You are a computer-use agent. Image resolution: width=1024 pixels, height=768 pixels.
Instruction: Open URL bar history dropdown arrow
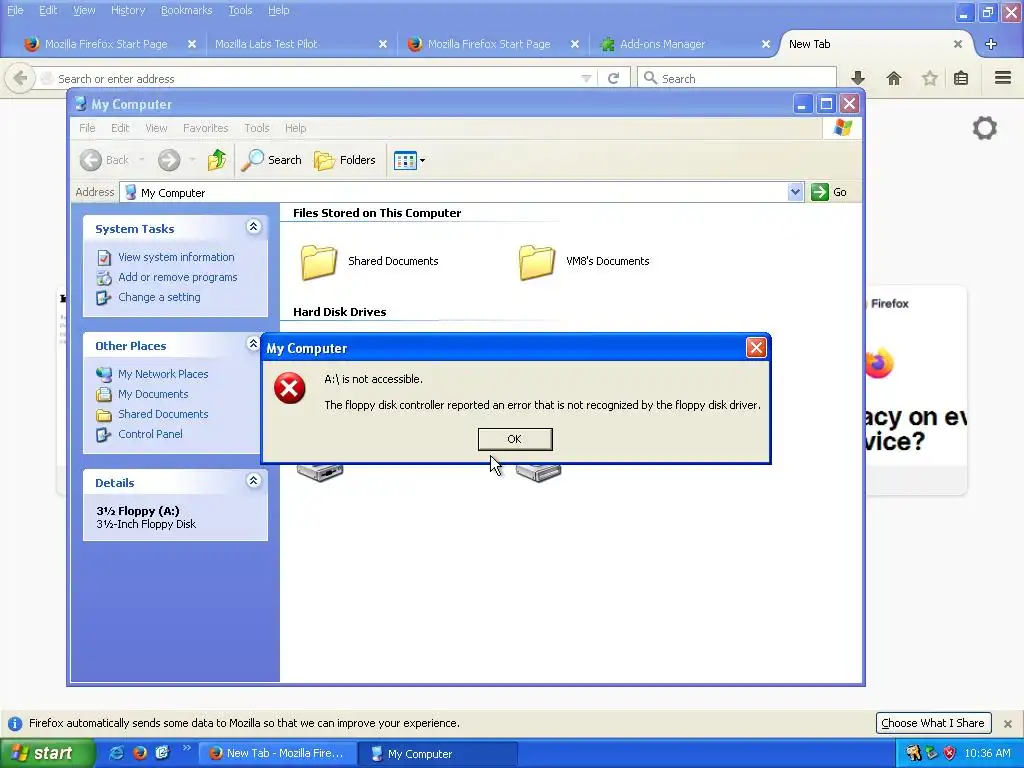(x=586, y=78)
